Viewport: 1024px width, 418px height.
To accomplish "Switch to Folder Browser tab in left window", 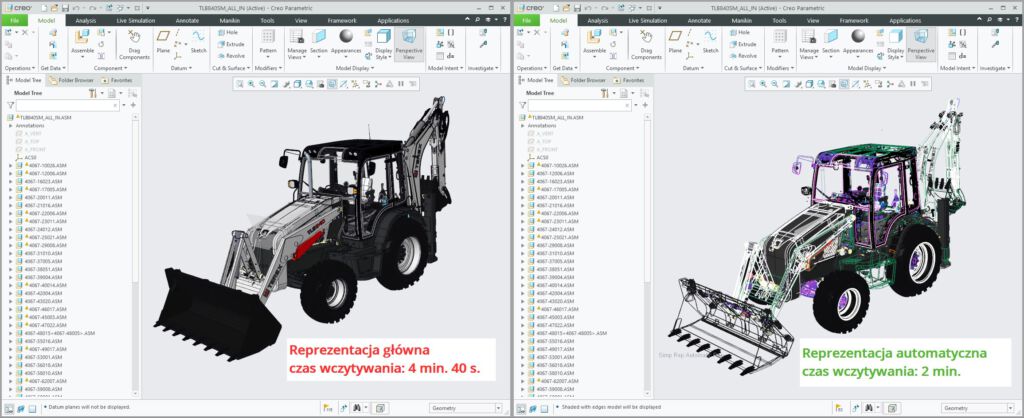I will pyautogui.click(x=72, y=80).
